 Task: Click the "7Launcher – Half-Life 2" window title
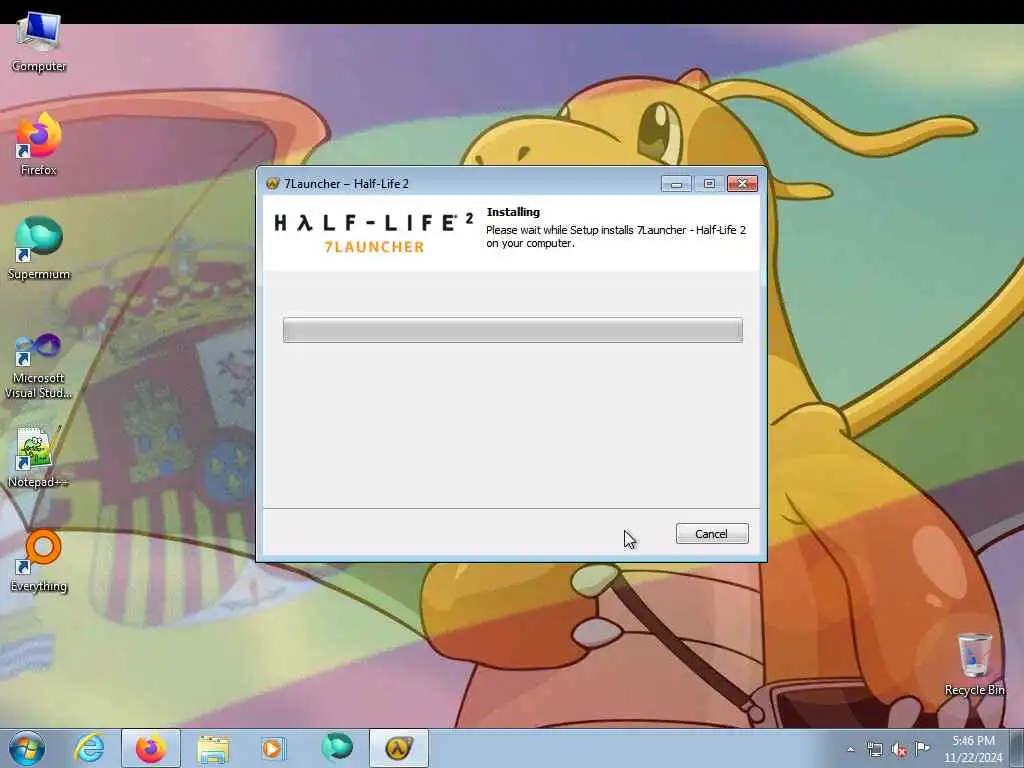[x=346, y=184]
